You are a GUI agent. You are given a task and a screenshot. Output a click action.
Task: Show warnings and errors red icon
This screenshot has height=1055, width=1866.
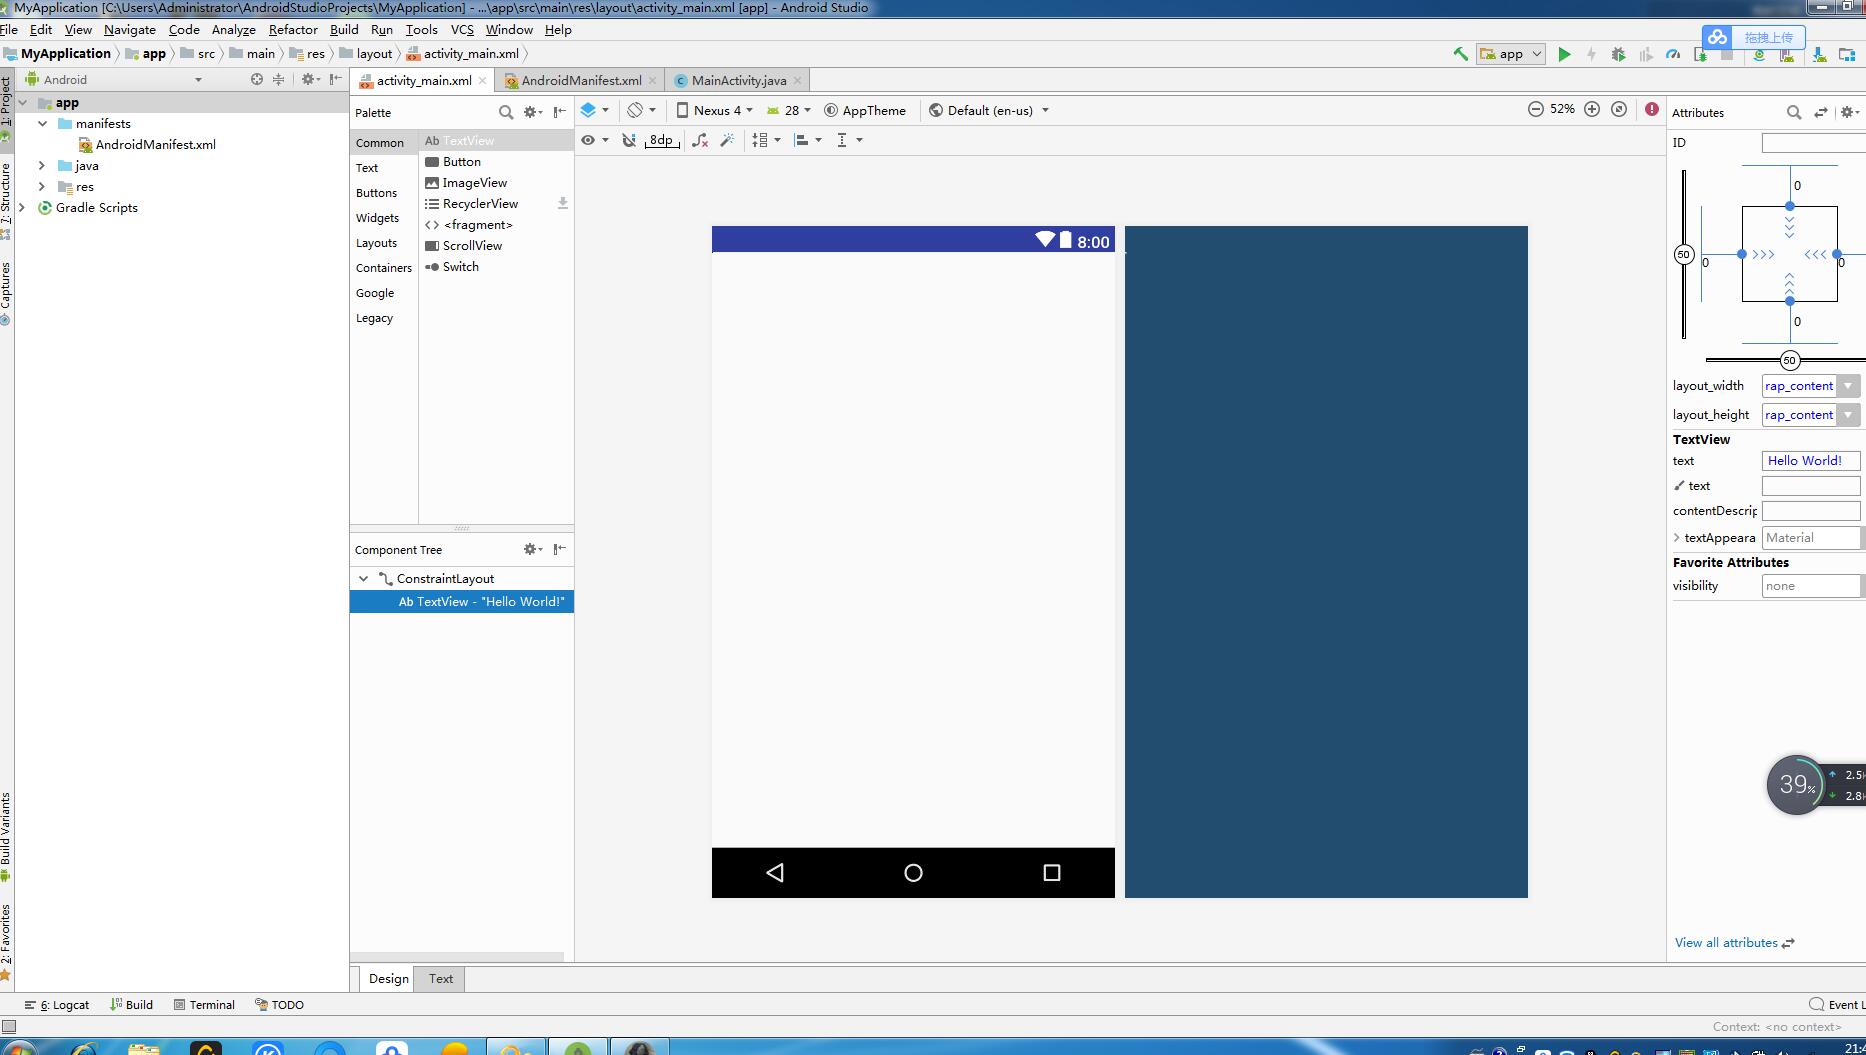[x=1652, y=109]
